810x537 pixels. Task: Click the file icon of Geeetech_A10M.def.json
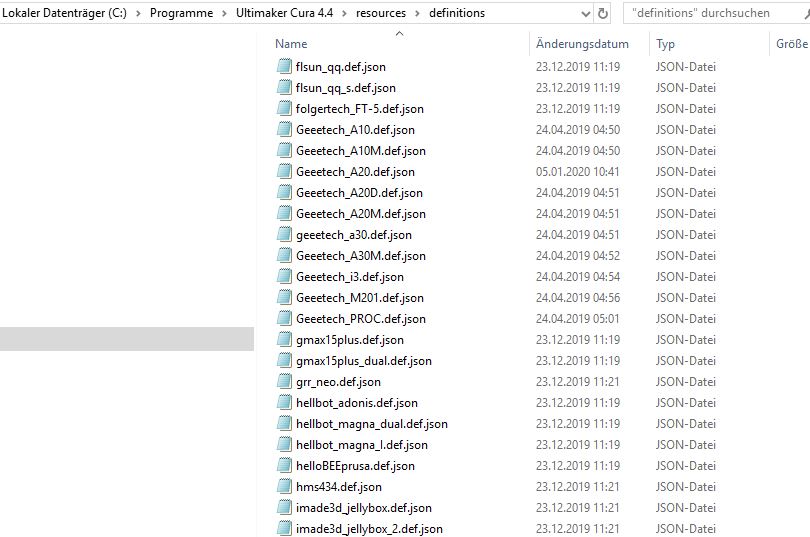(284, 150)
